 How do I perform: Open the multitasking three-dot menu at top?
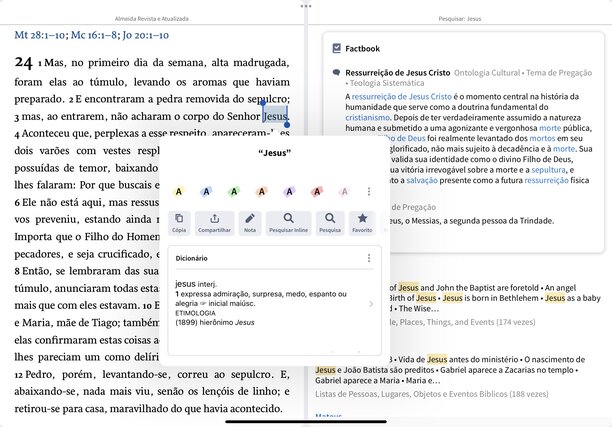pos(306,6)
